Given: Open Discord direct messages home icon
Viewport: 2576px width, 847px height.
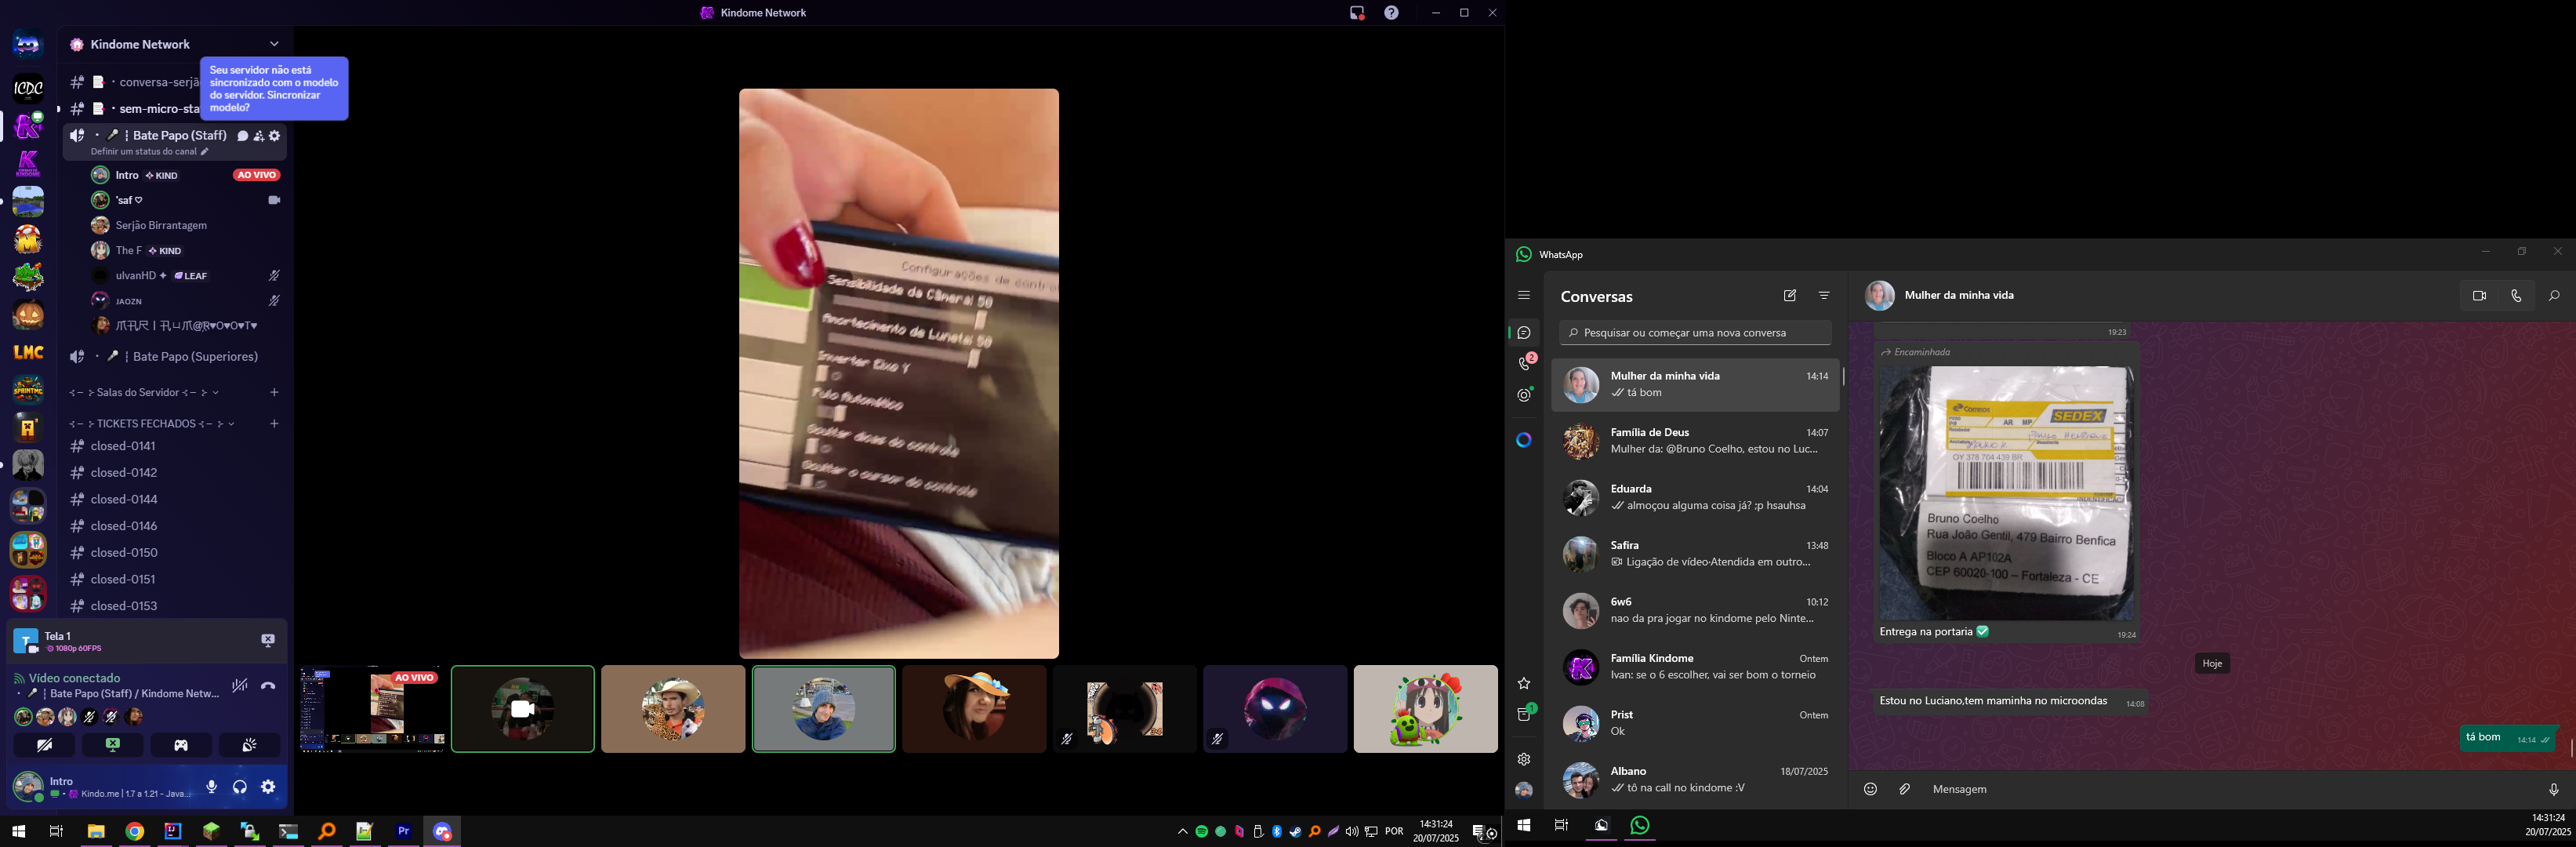Looking at the screenshot, I should click(x=28, y=45).
